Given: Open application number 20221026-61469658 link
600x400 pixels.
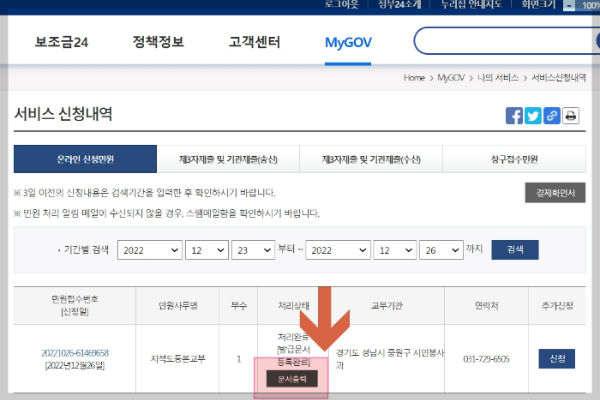Looking at the screenshot, I should click(75, 353).
